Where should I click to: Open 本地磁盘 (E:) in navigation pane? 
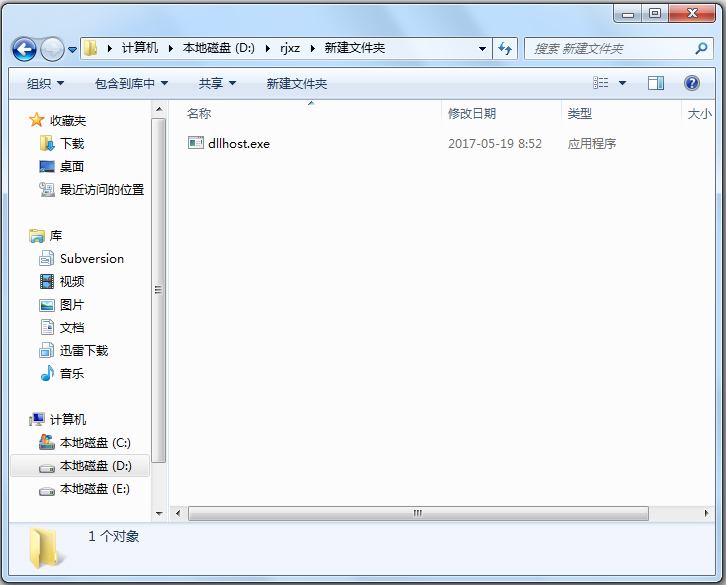tap(95, 489)
